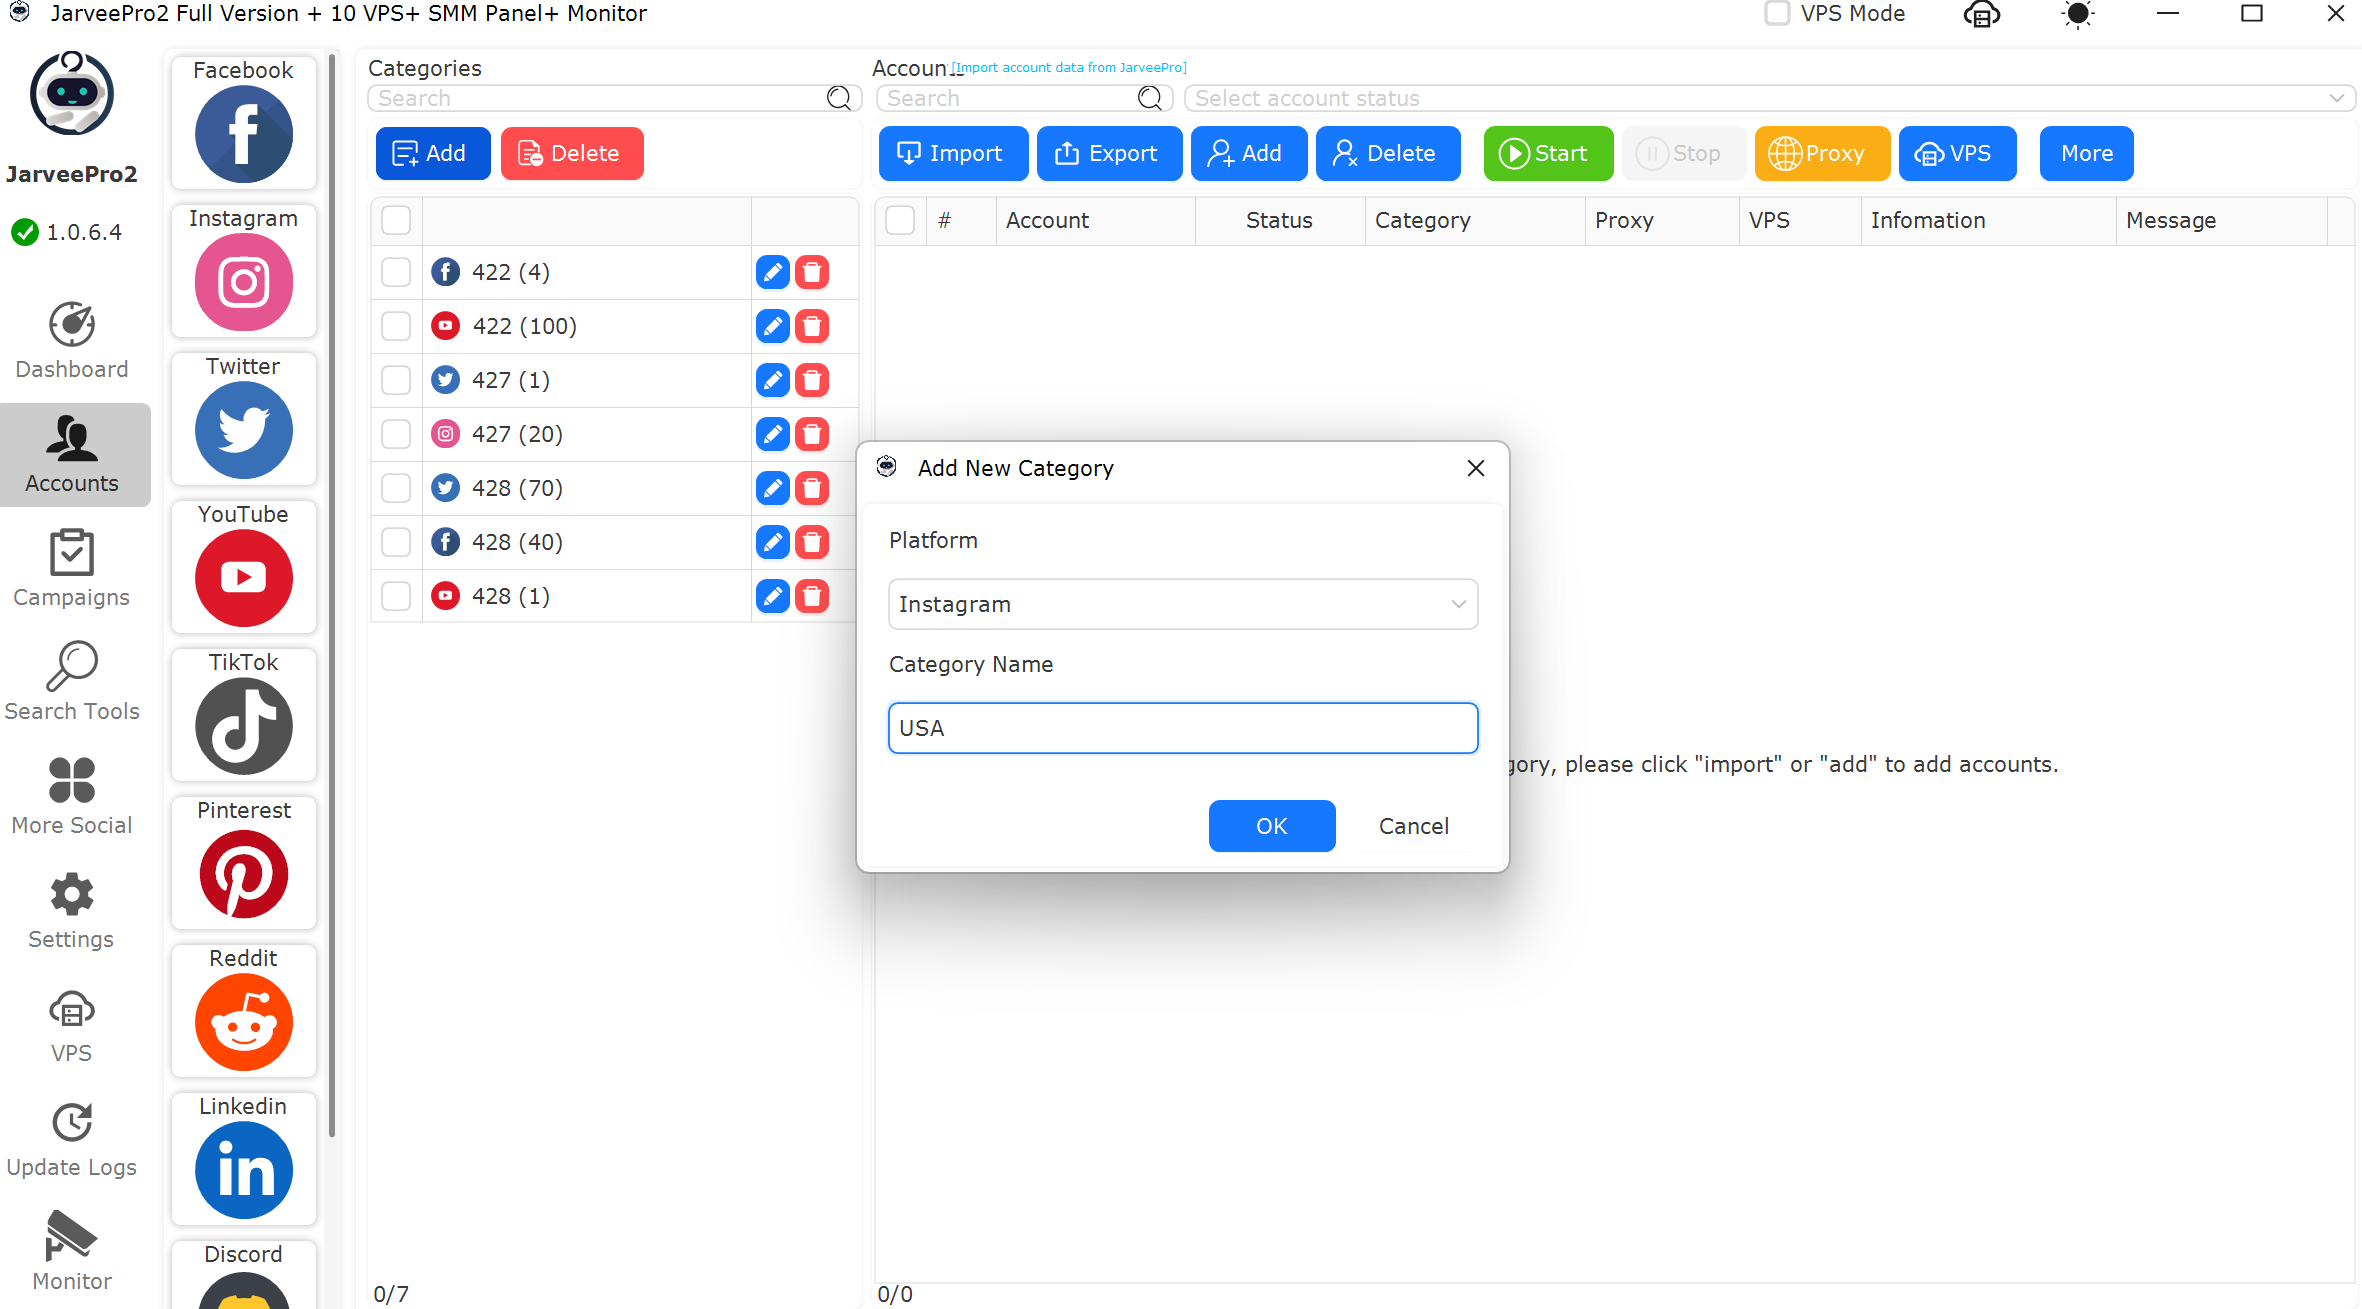The image size is (2362, 1309).
Task: Cancel the Add New Category dialog
Action: pyautogui.click(x=1413, y=826)
